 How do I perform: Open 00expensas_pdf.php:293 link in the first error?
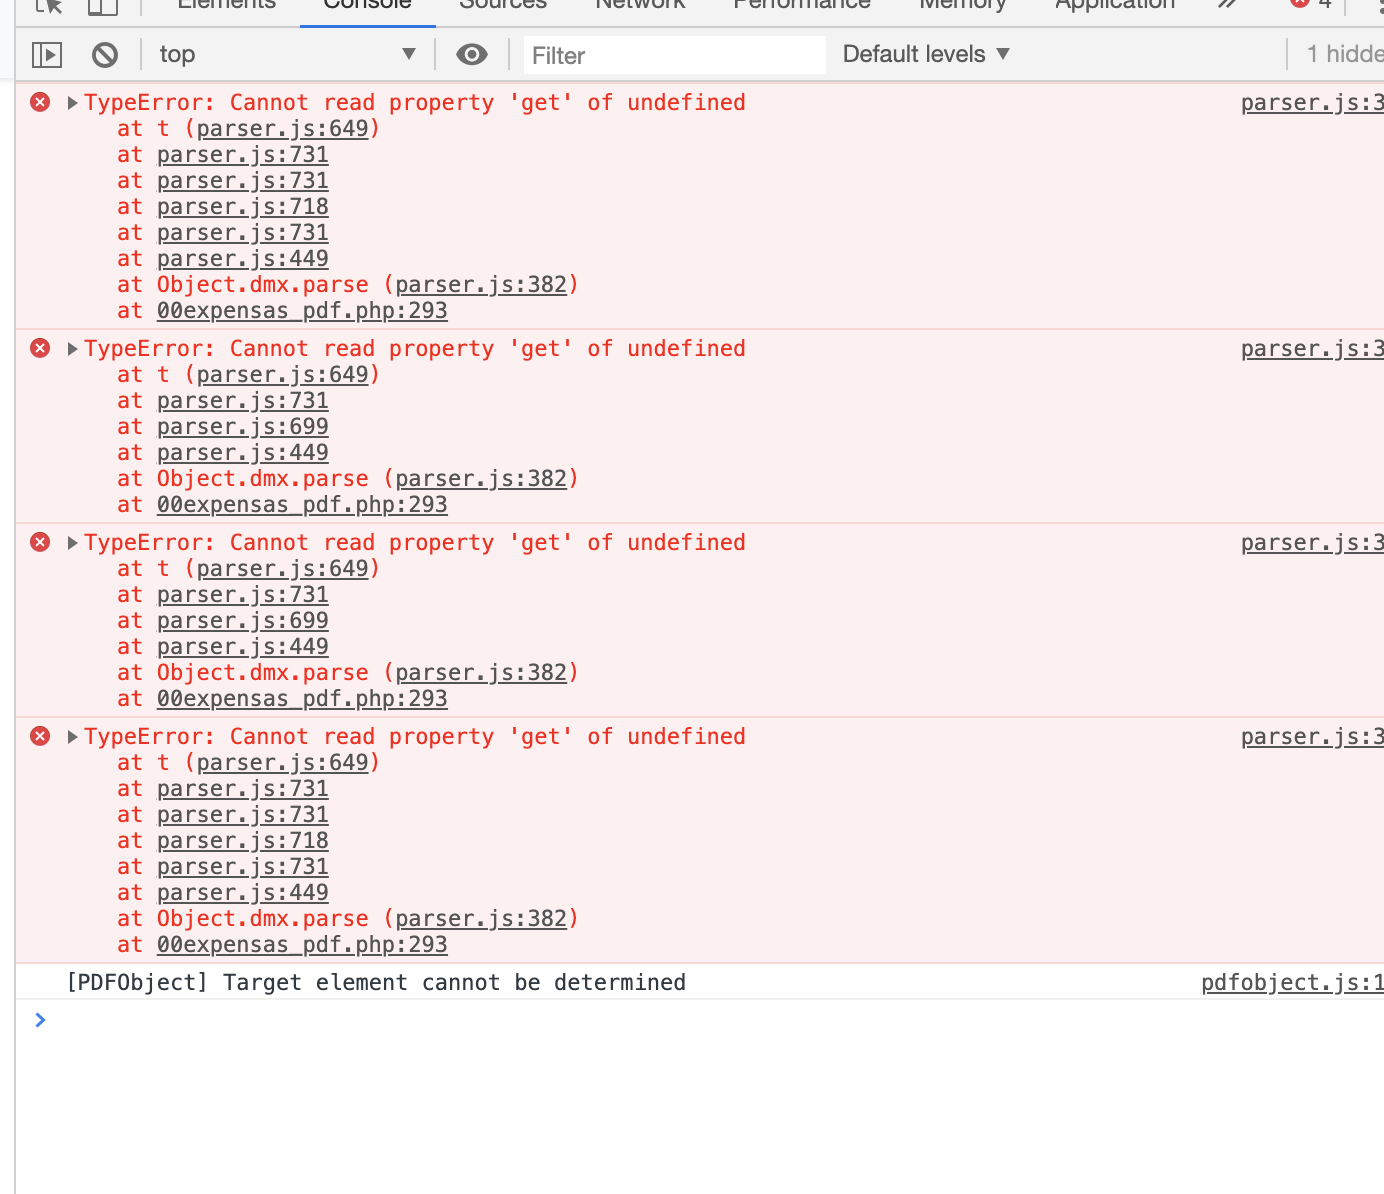[302, 311]
